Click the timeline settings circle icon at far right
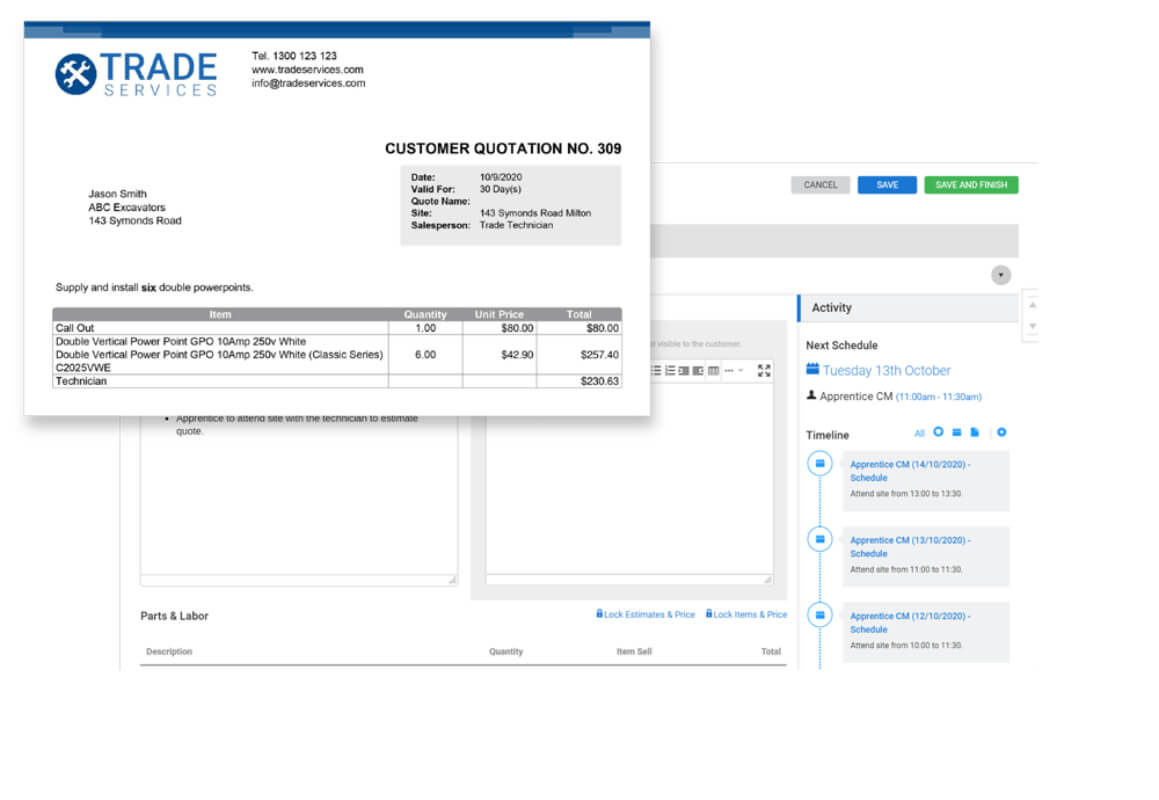Viewport: 1159px width, 800px height. pyautogui.click(x=1002, y=432)
